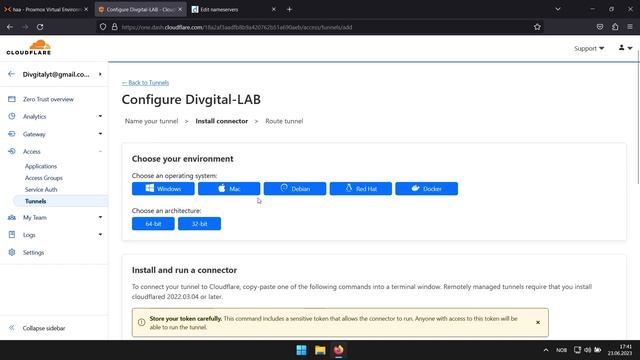Select 32-bit architecture

pyautogui.click(x=200, y=224)
